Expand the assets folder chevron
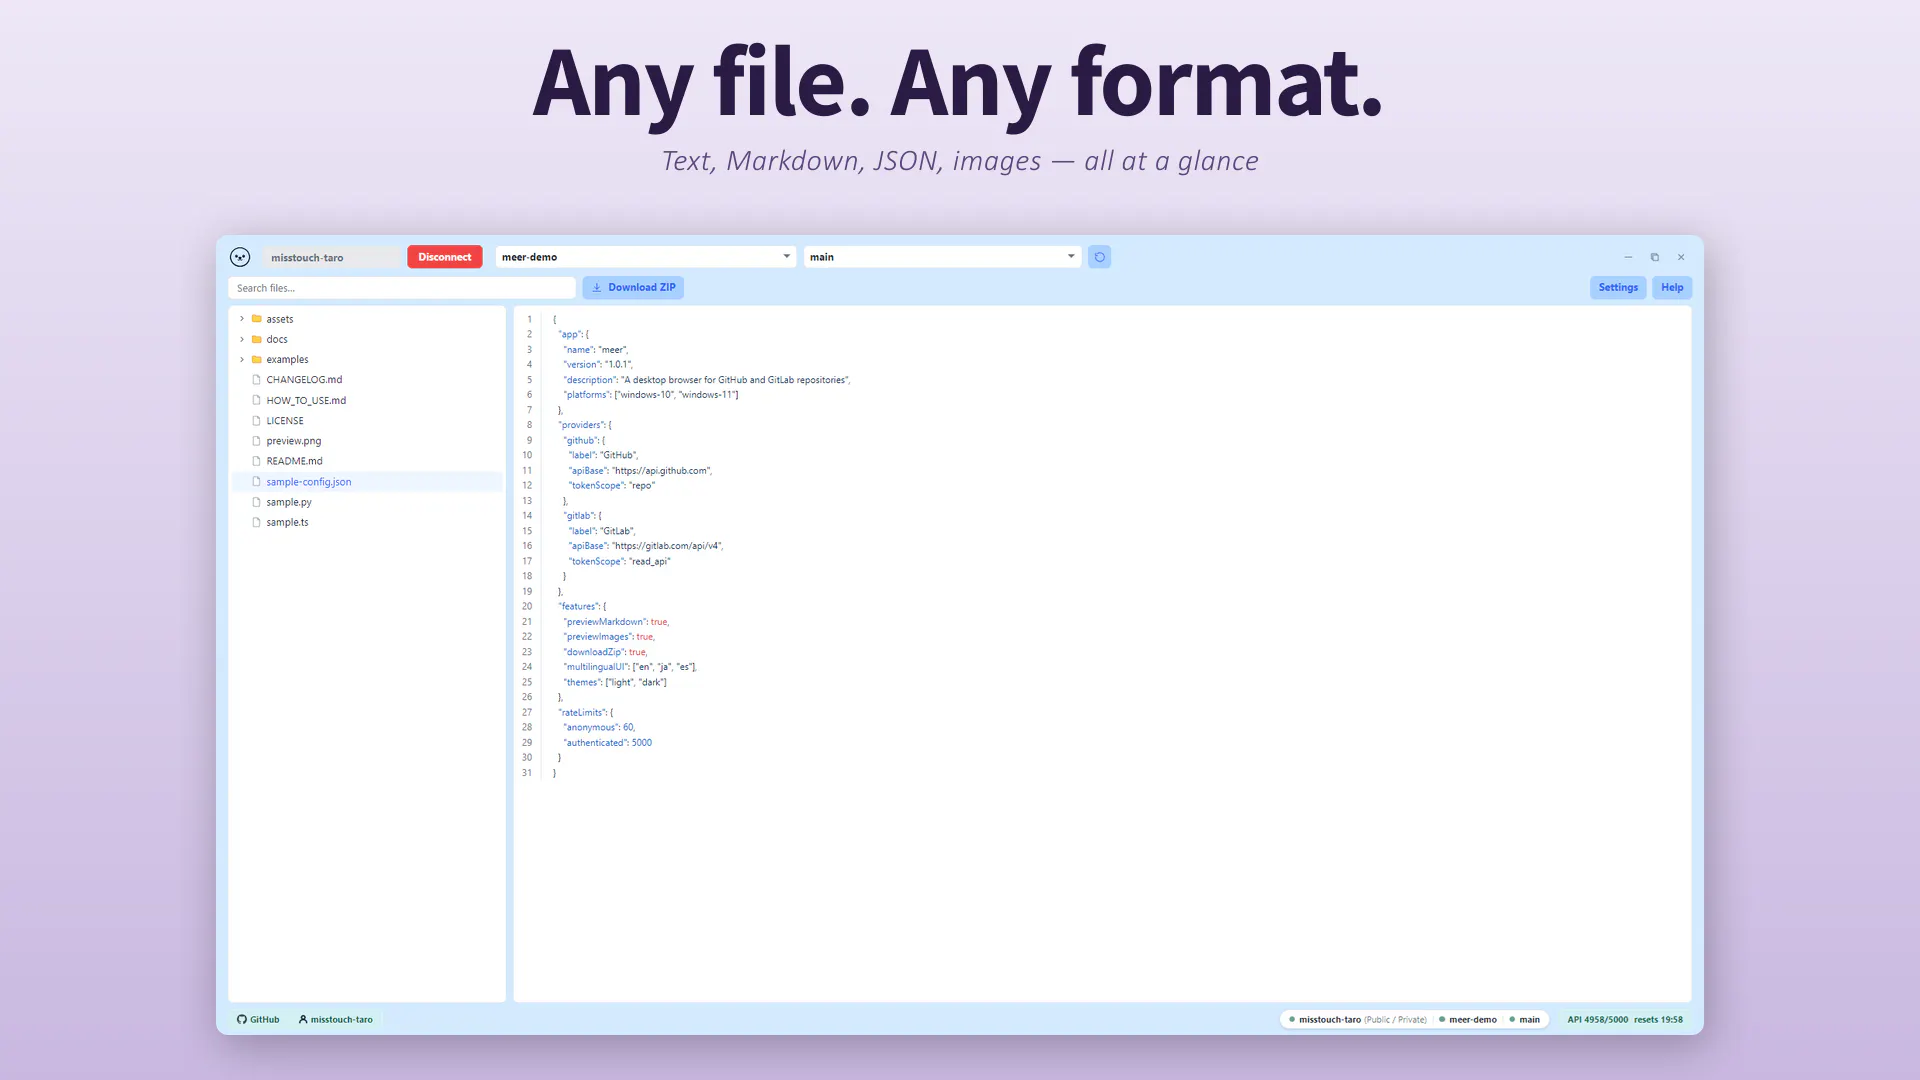The height and width of the screenshot is (1080, 1920). click(x=242, y=319)
